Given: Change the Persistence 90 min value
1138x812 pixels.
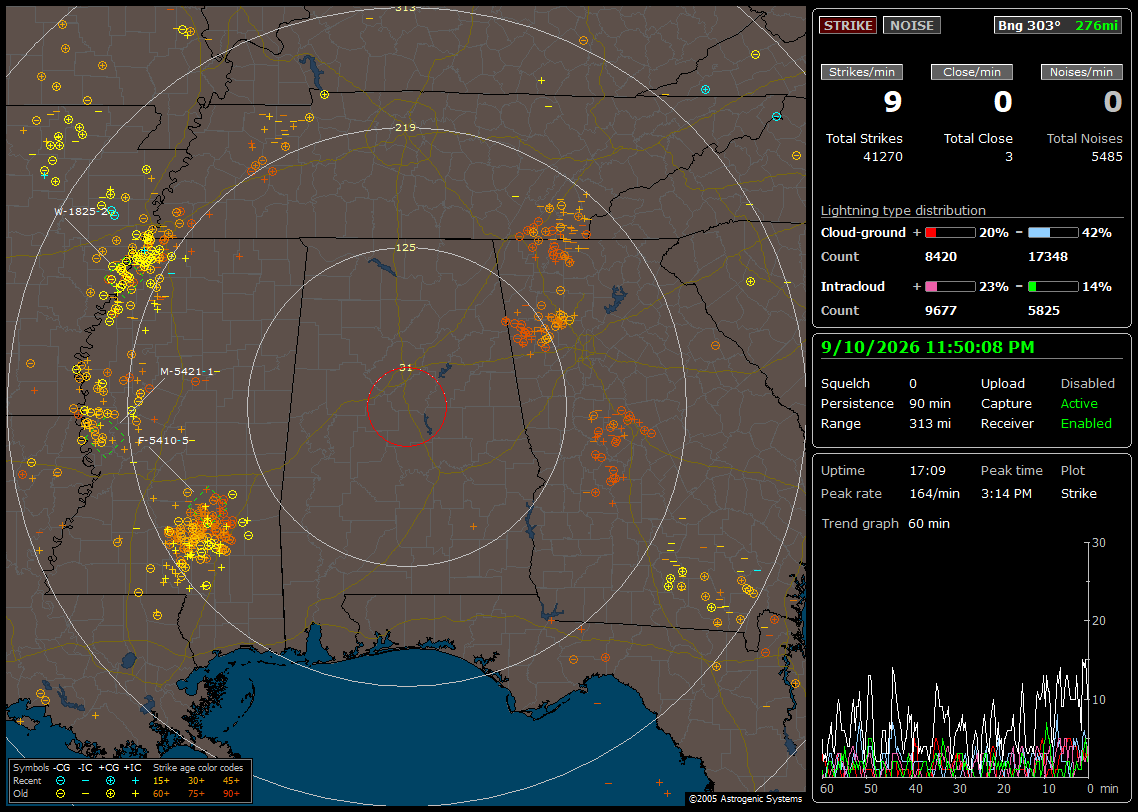Looking at the screenshot, I should pos(930,403).
